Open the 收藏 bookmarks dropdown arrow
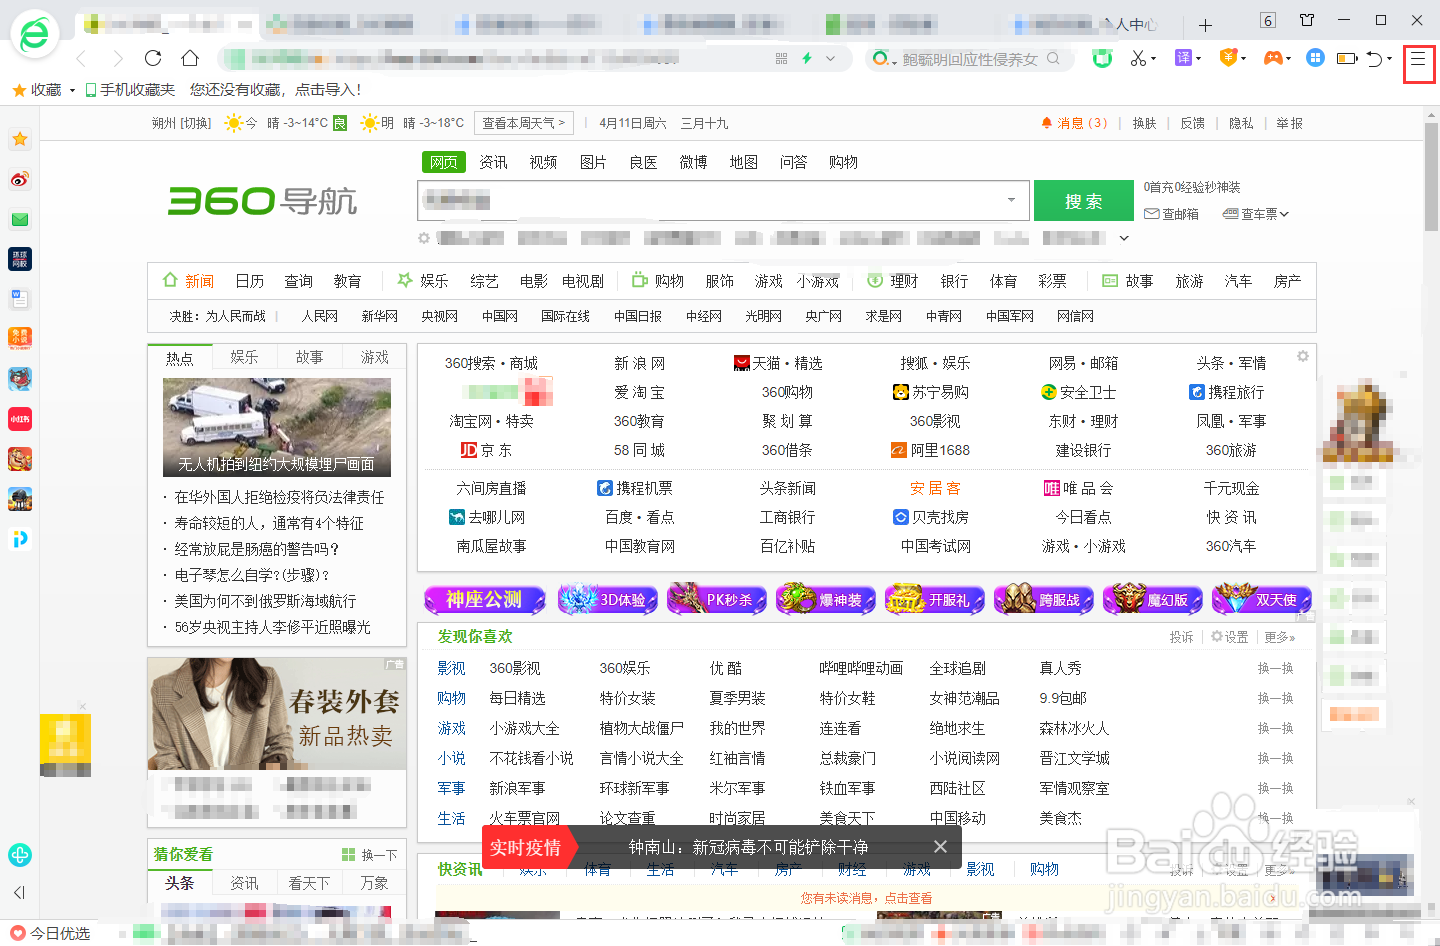This screenshot has width=1440, height=946. [72, 90]
